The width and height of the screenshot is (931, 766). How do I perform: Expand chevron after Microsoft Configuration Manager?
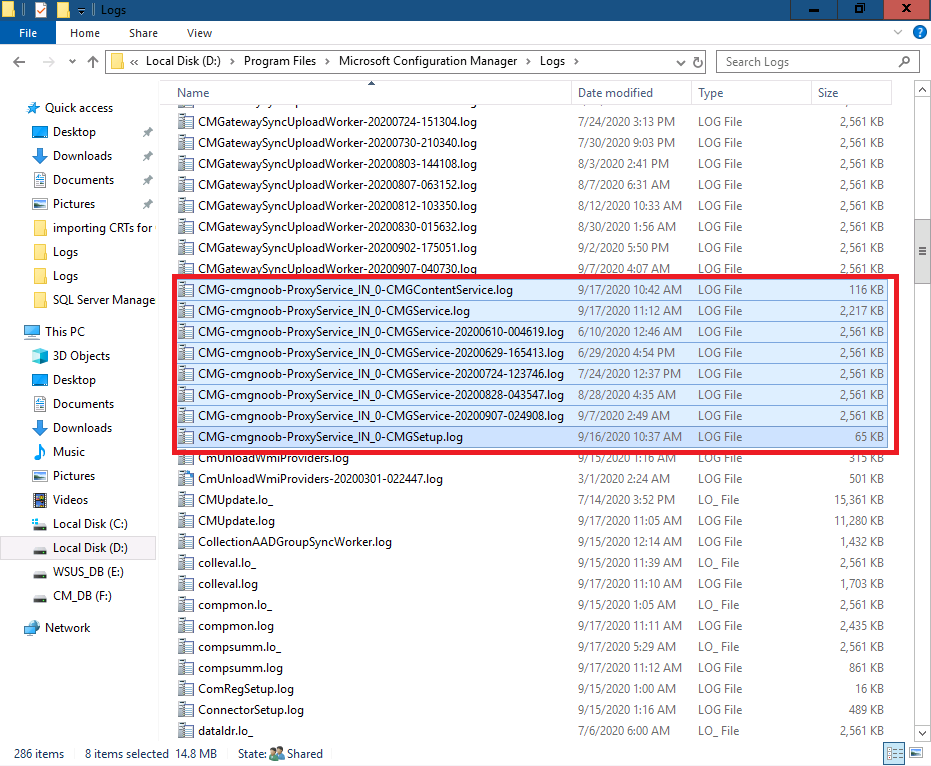pos(528,61)
